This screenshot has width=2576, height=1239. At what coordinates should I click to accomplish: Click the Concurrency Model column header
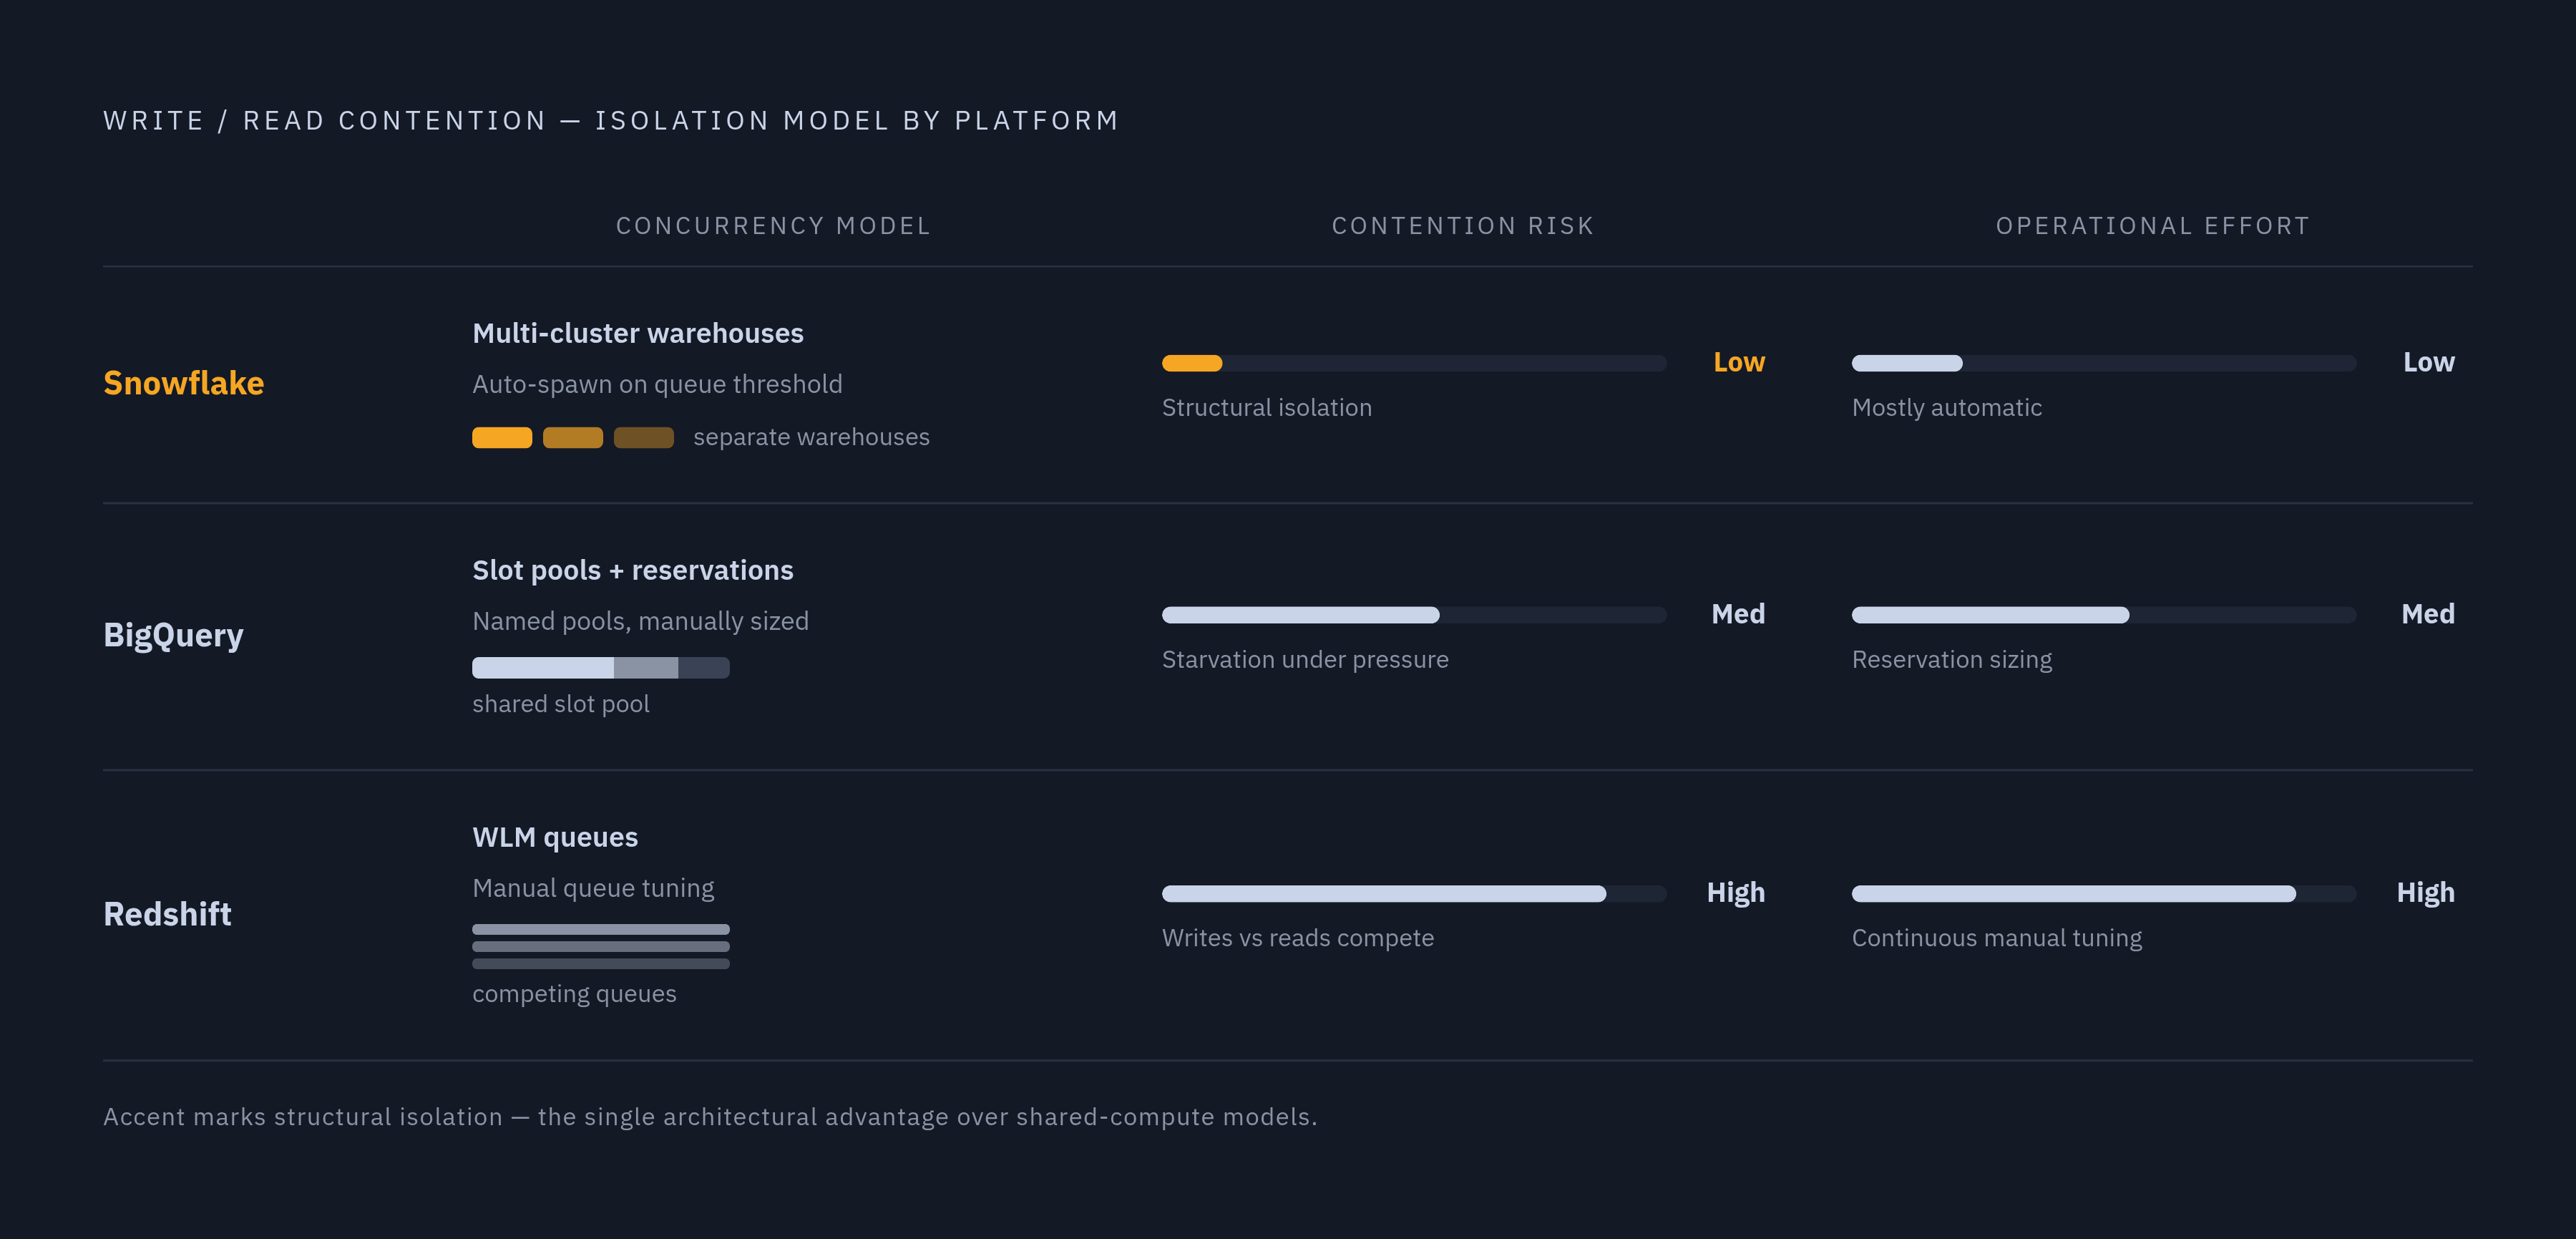(x=773, y=226)
